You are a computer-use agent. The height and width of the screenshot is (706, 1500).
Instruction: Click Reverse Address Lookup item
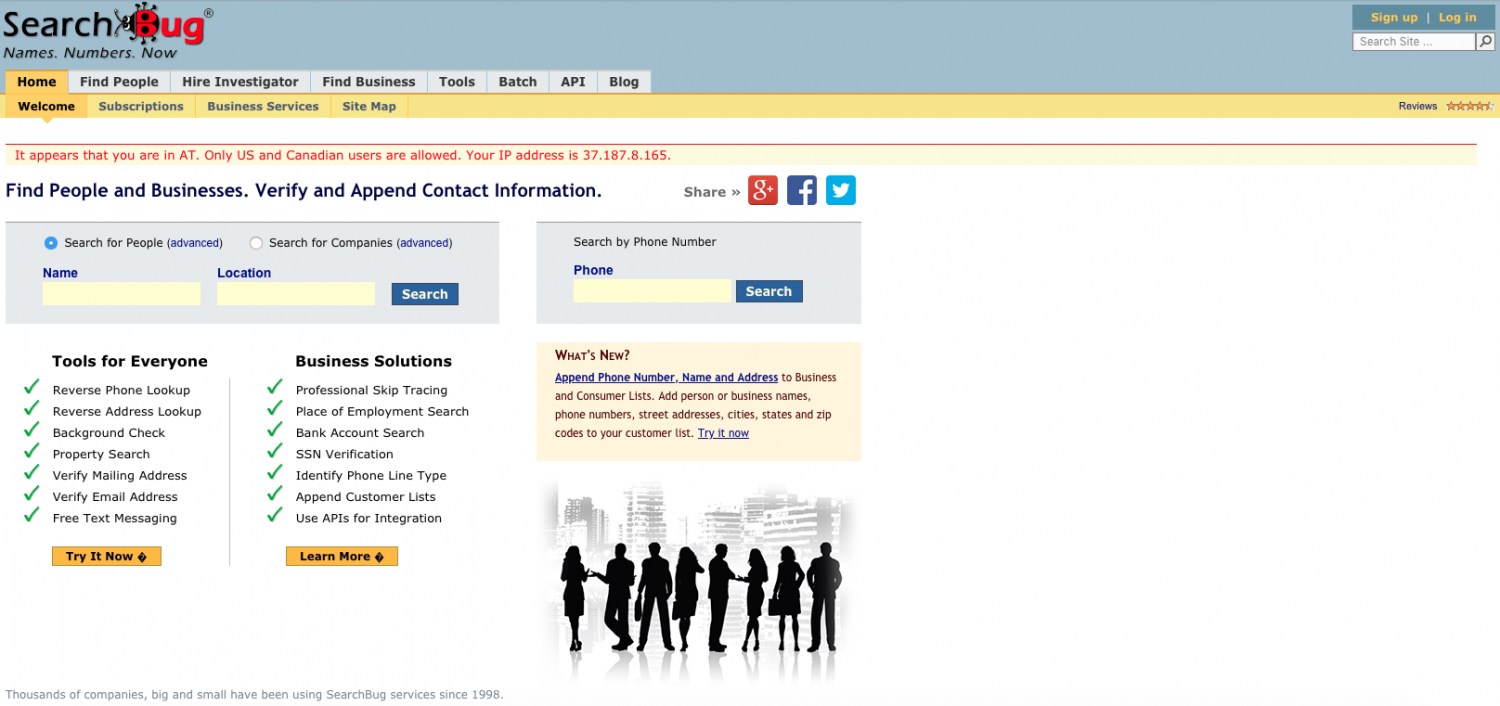[127, 411]
